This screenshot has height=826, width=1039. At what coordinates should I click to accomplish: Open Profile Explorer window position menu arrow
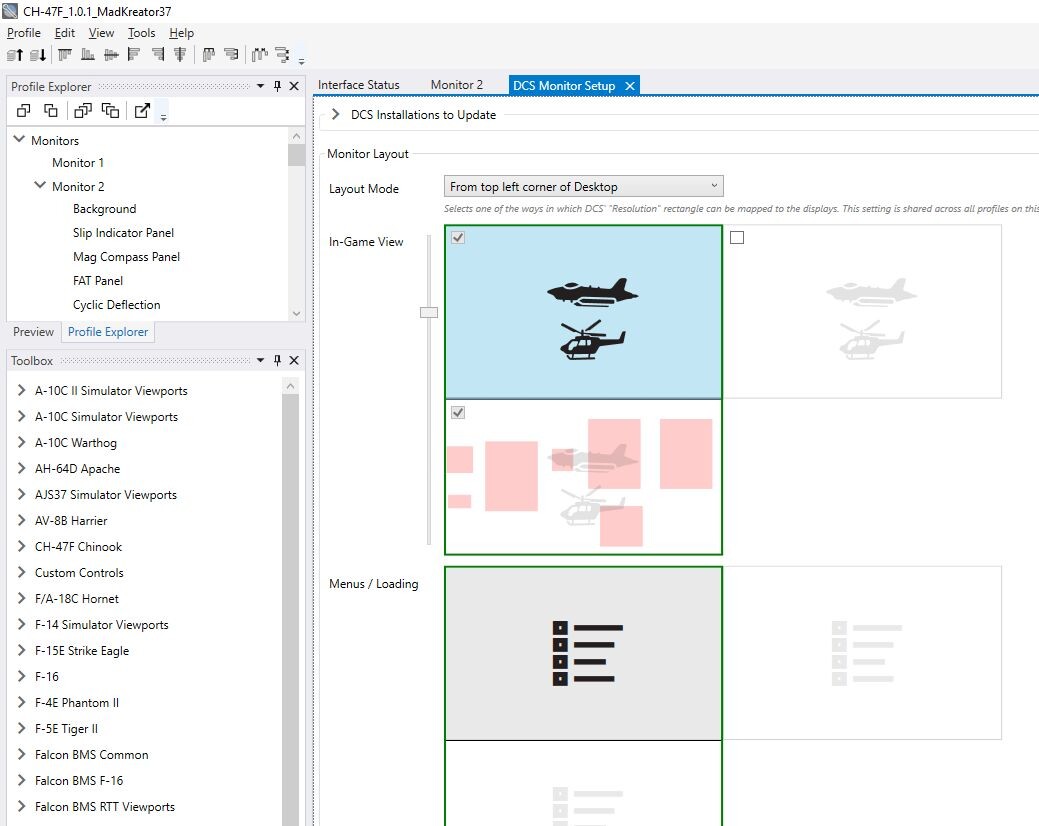click(x=260, y=86)
